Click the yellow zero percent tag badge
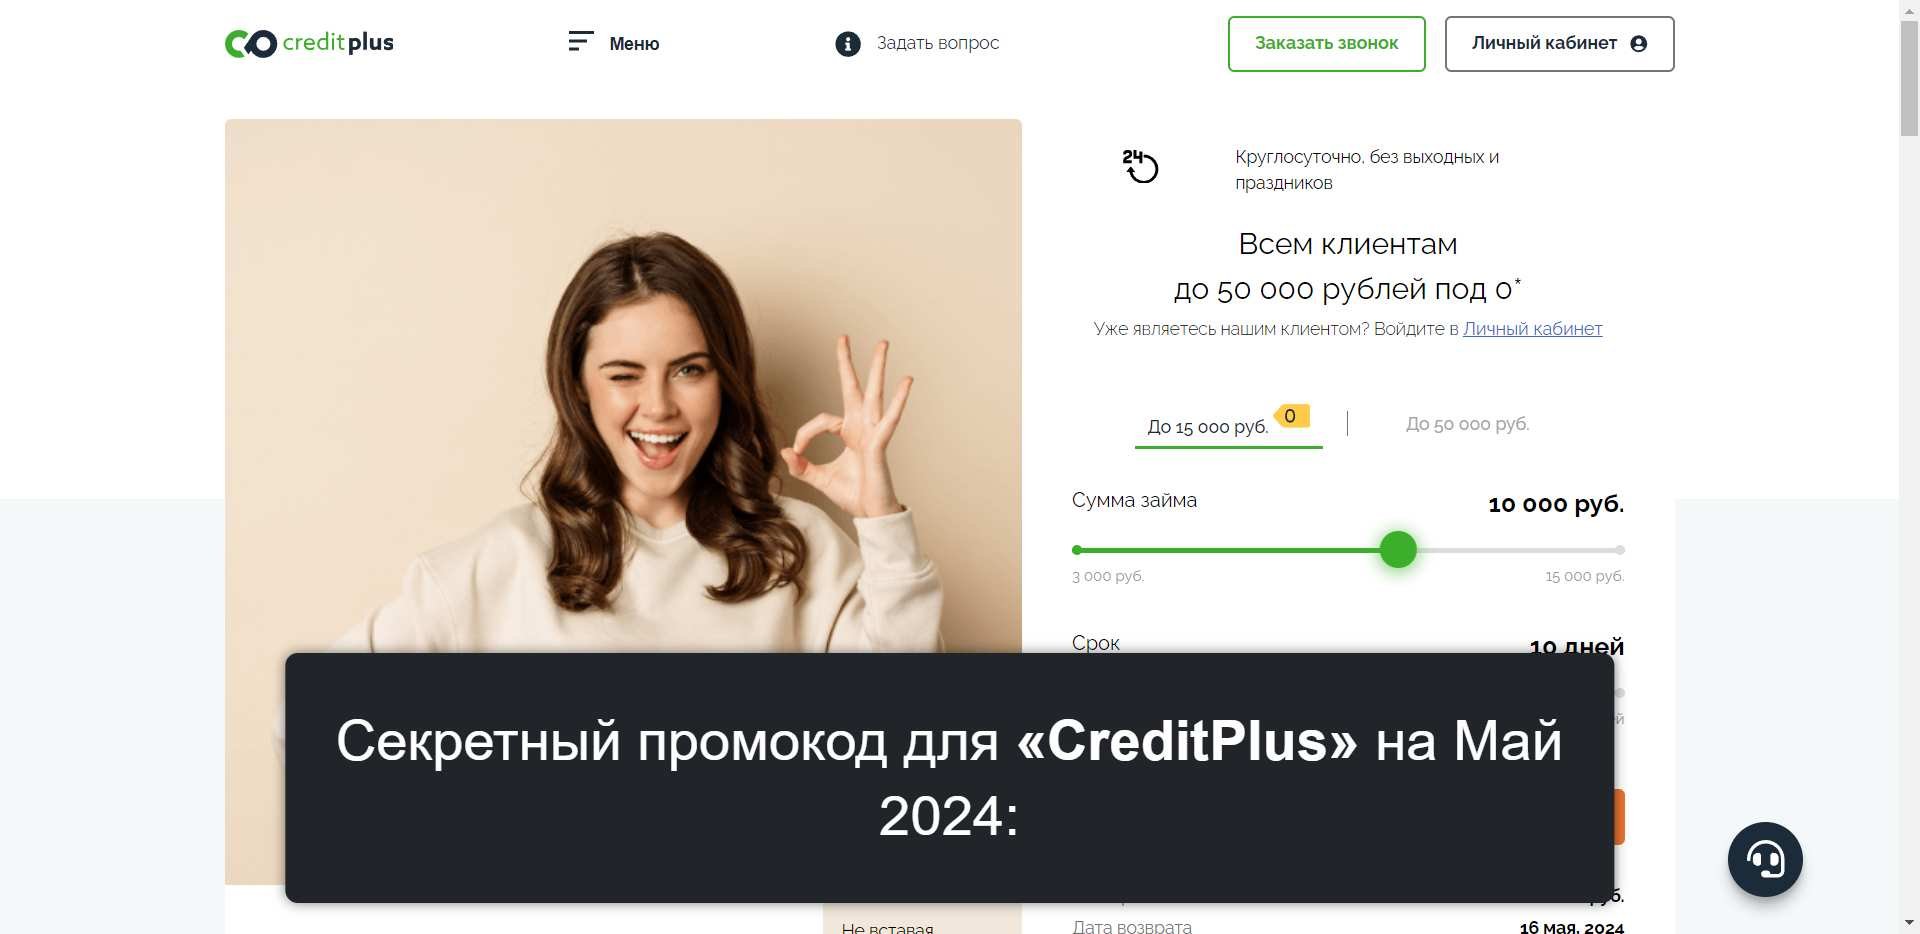Screen dimensions: 1920x934 pos(1291,416)
